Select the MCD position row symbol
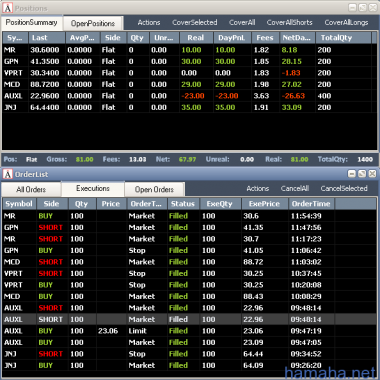This screenshot has width=380, height=380. 12,84
